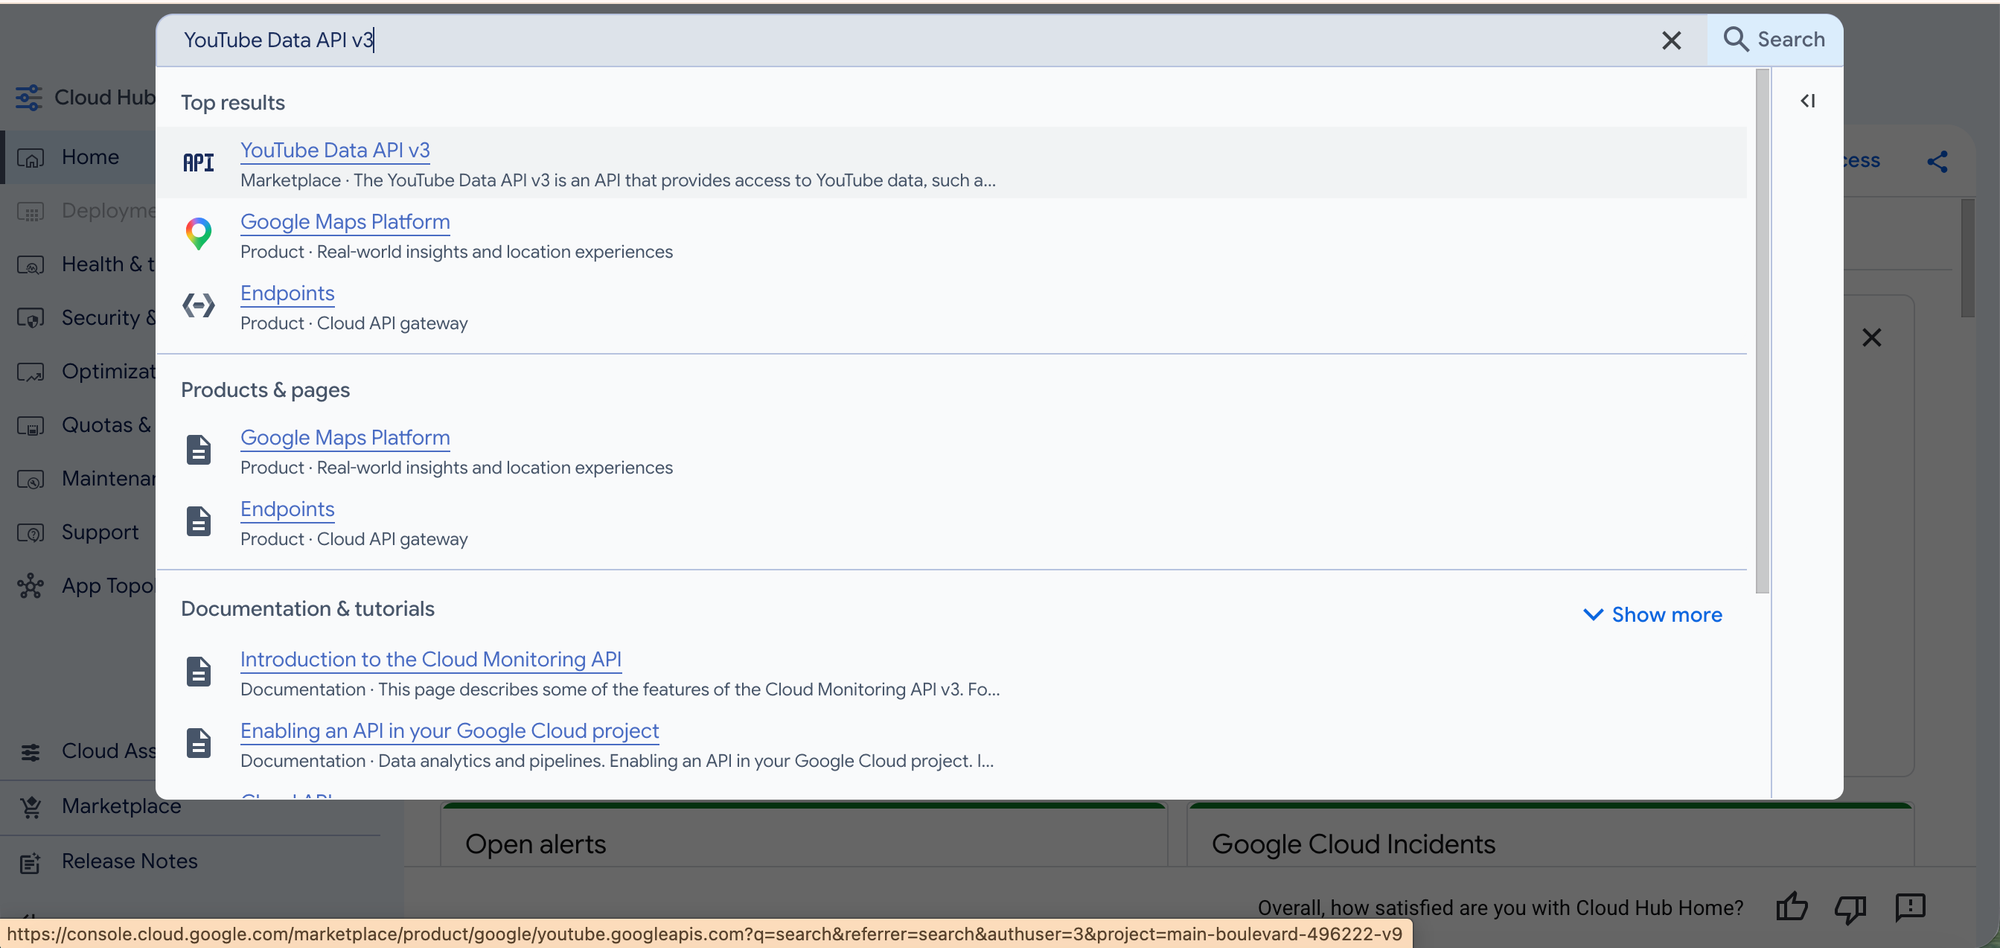The width and height of the screenshot is (2000, 948).
Task: Open Endpoints under Products & pages
Action: click(x=287, y=509)
